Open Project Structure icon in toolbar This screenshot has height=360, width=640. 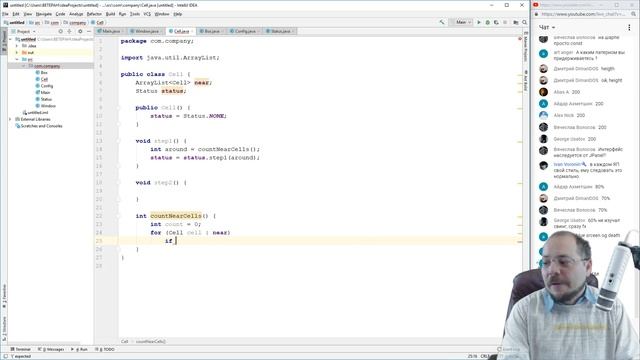point(516,22)
